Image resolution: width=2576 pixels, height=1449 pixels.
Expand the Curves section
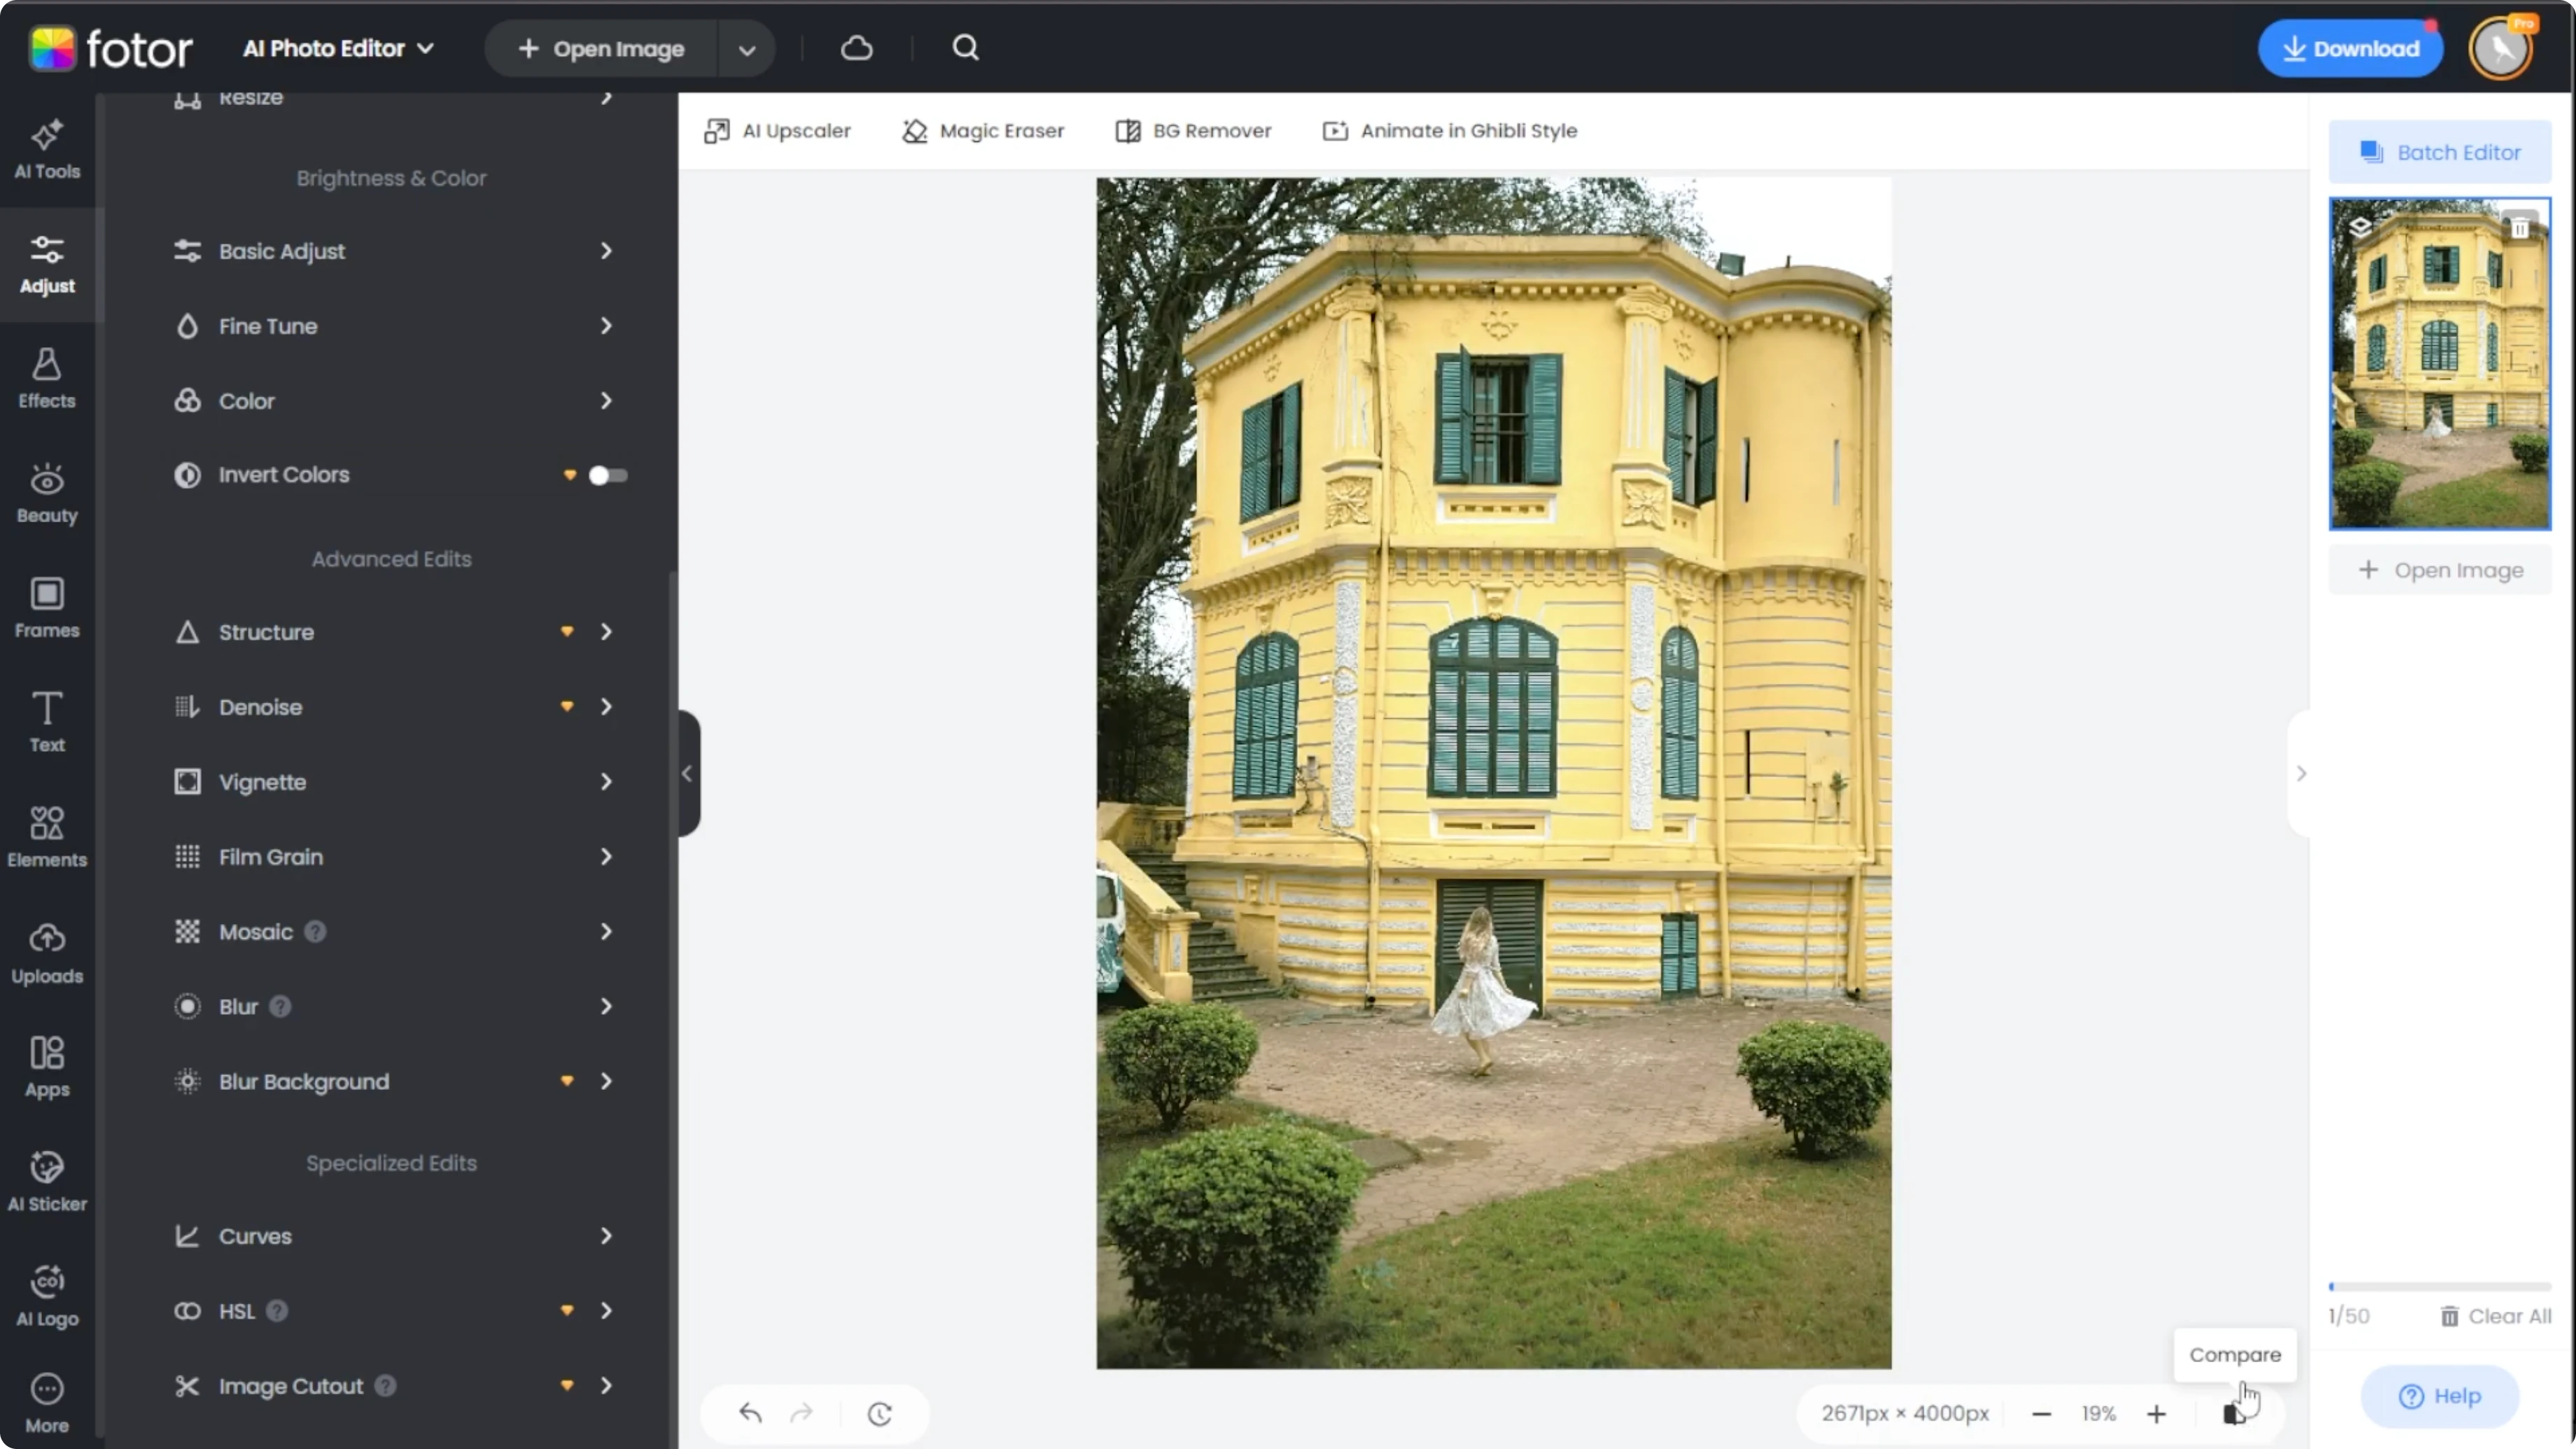click(x=392, y=1236)
